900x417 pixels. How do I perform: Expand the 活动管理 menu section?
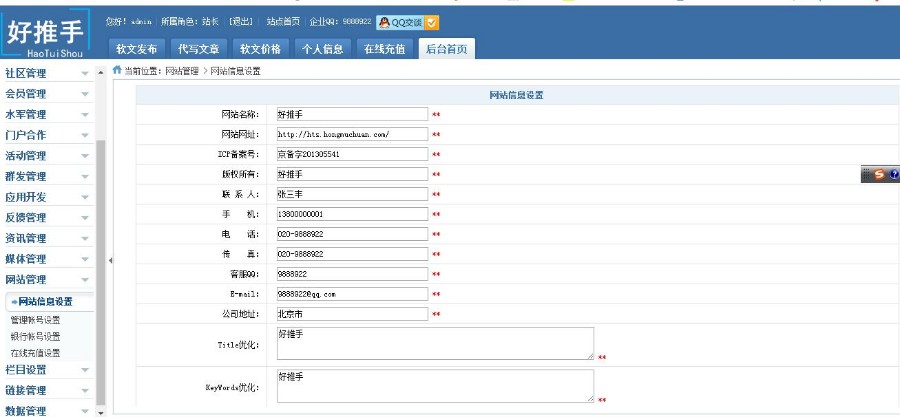[x=47, y=156]
